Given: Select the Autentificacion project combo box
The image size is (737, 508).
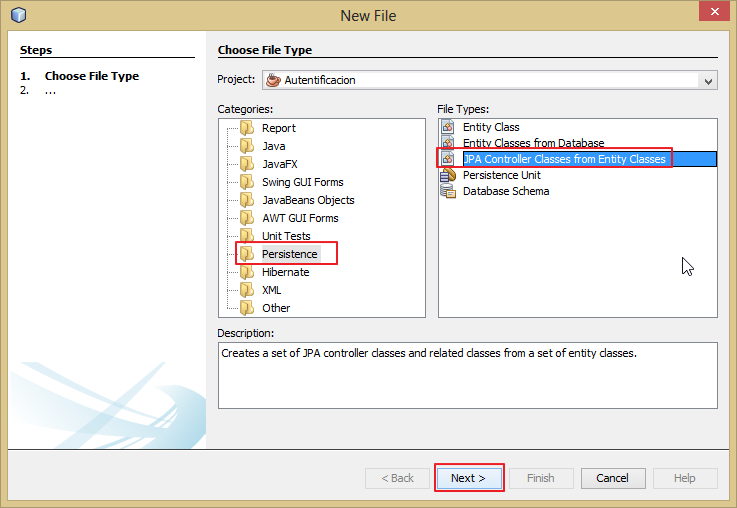Looking at the screenshot, I should coord(490,80).
